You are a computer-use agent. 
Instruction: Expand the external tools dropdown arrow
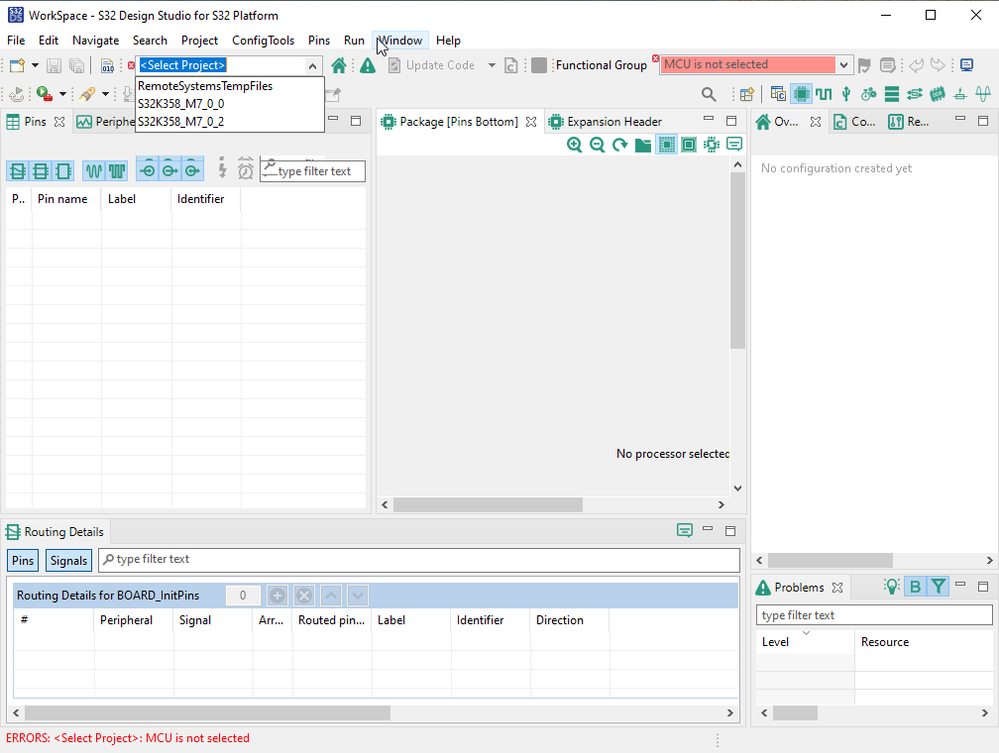106,94
